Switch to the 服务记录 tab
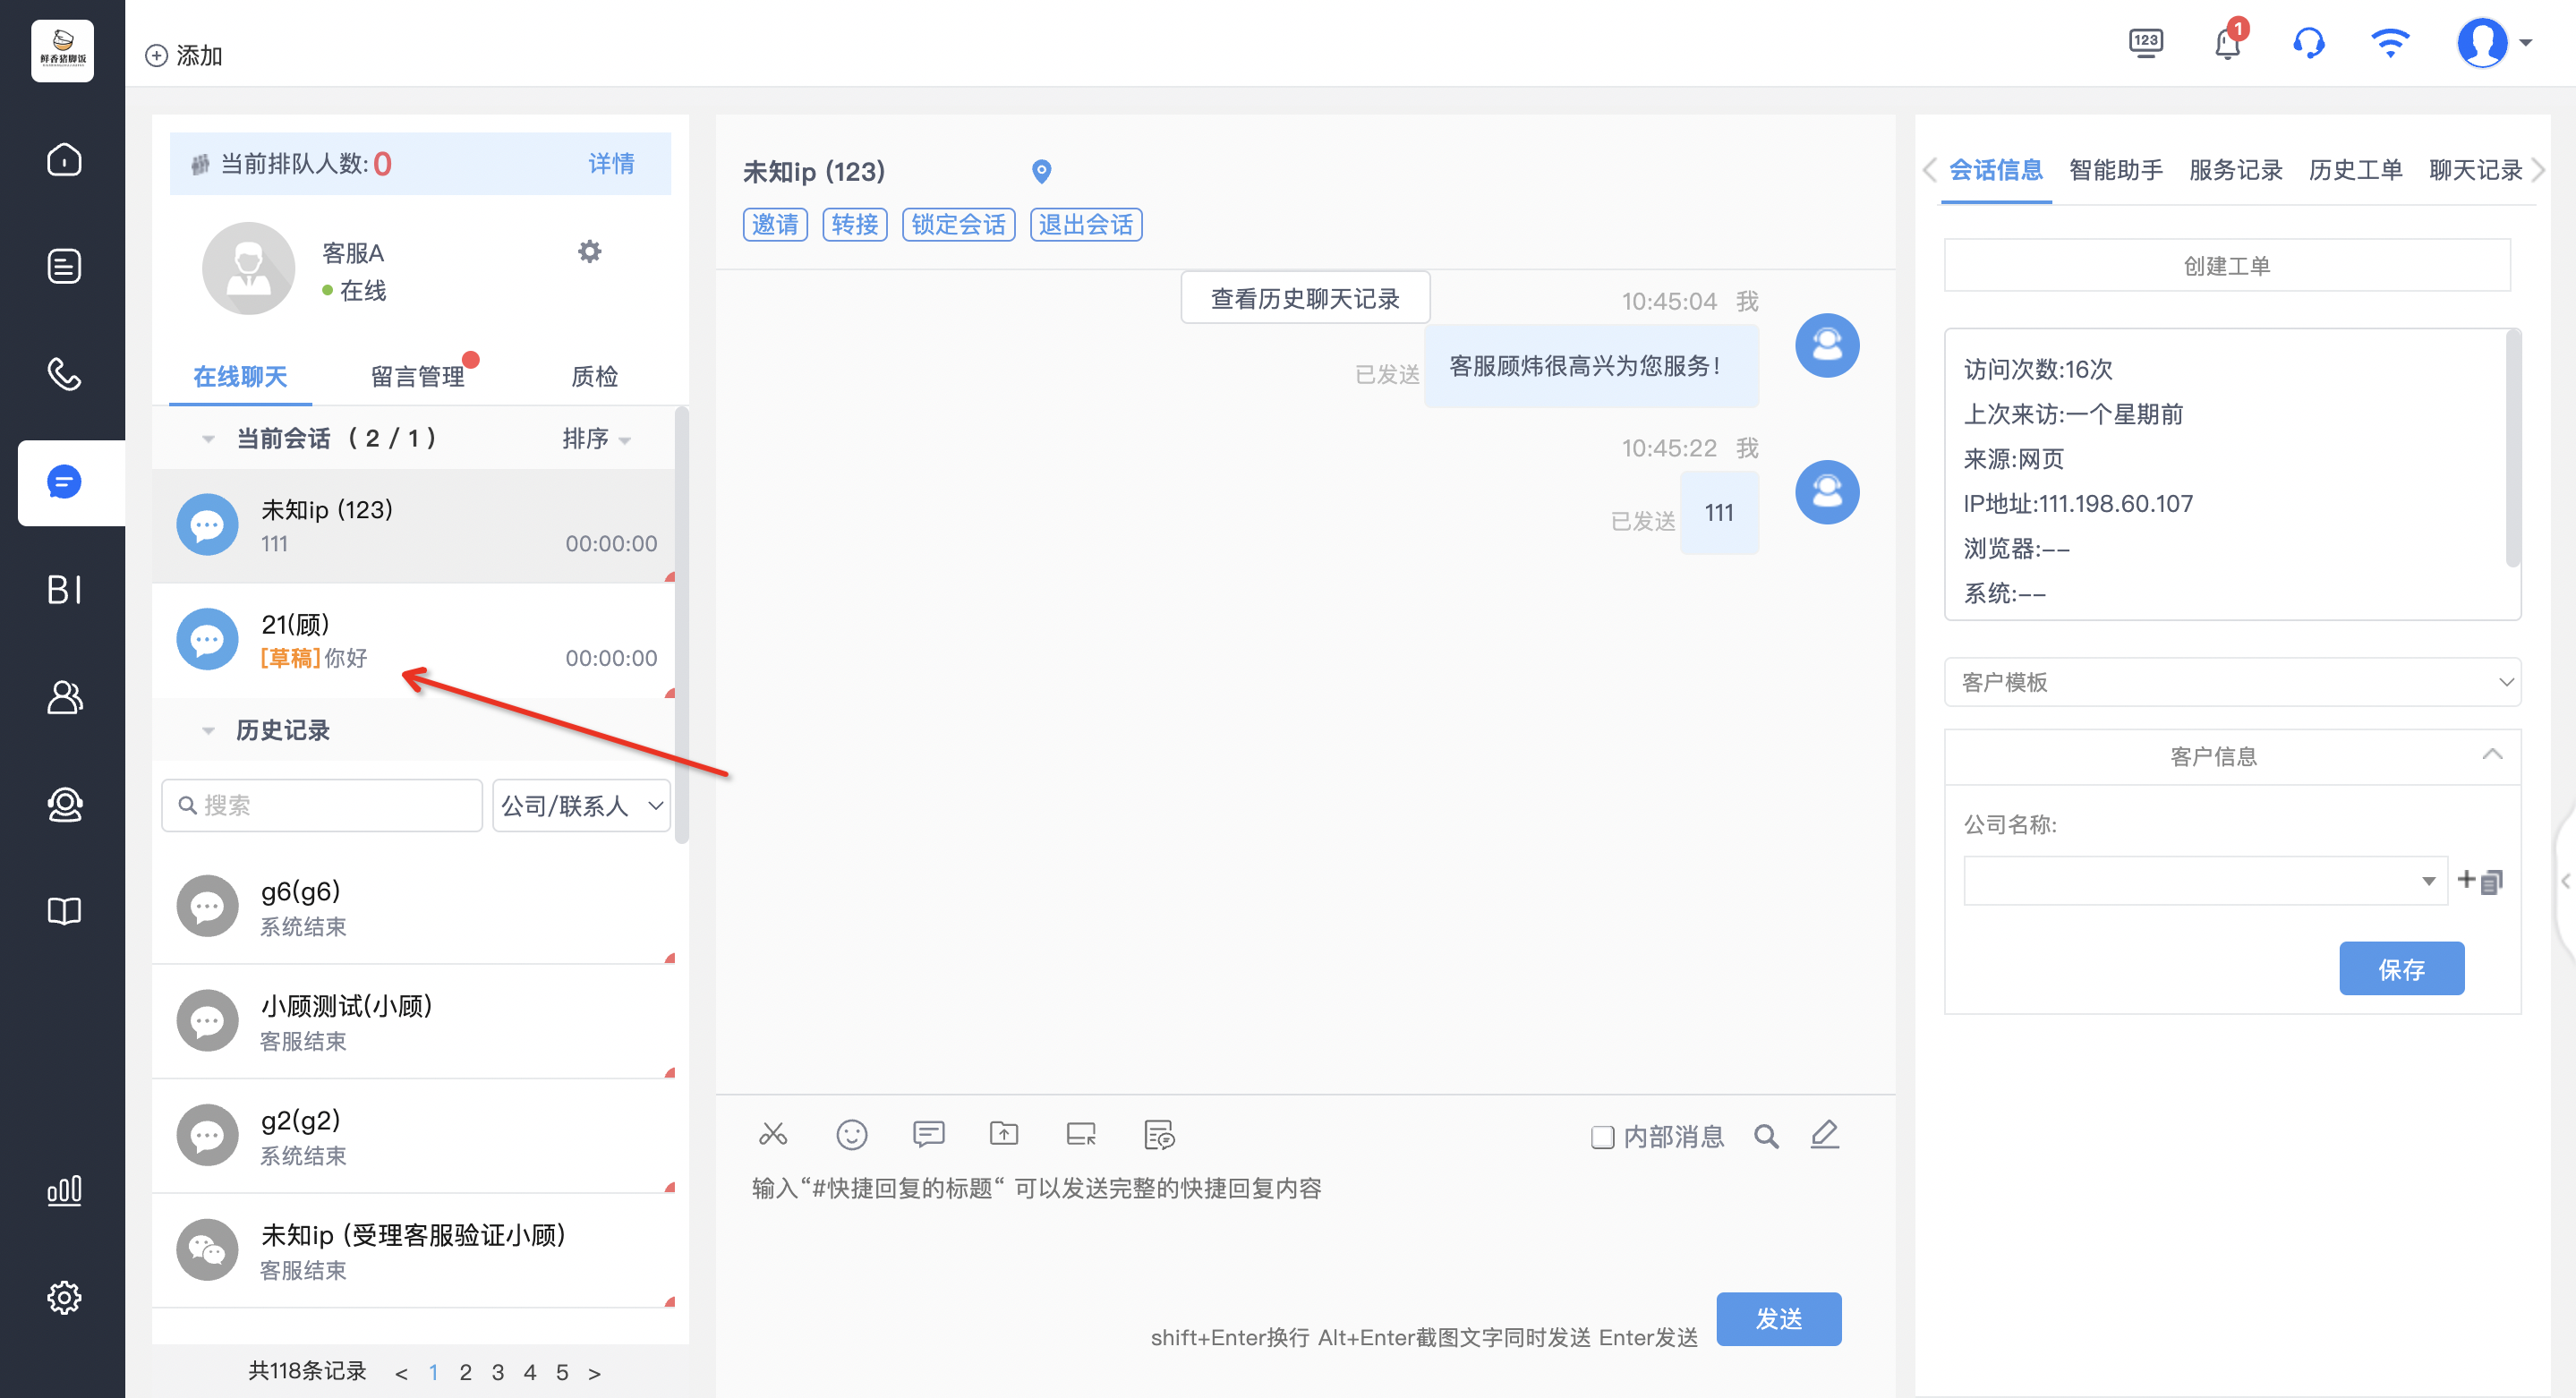The width and height of the screenshot is (2576, 1398). (2235, 170)
